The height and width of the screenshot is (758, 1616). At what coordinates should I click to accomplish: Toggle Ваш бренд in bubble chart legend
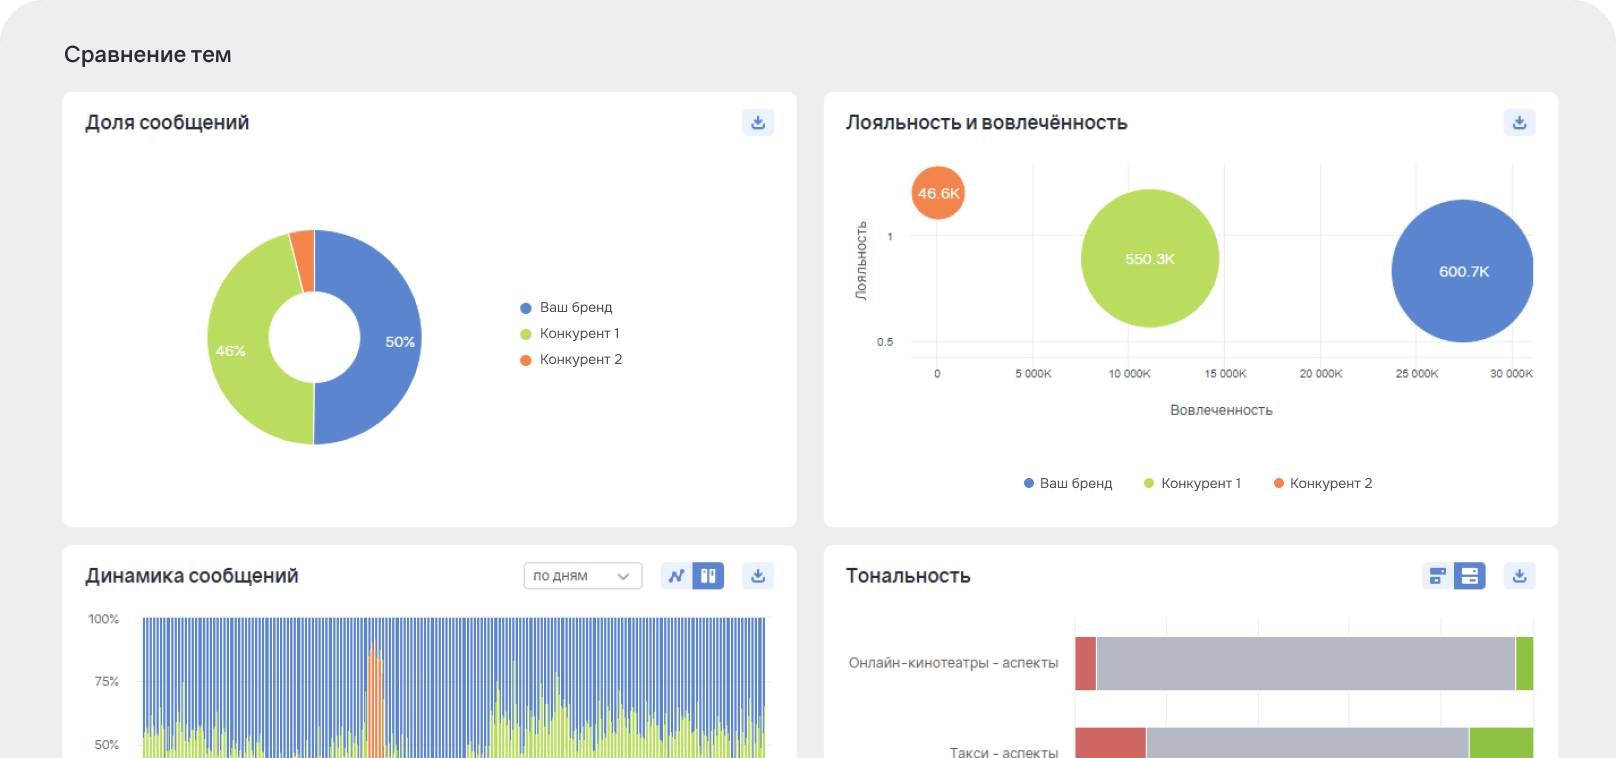[1068, 483]
